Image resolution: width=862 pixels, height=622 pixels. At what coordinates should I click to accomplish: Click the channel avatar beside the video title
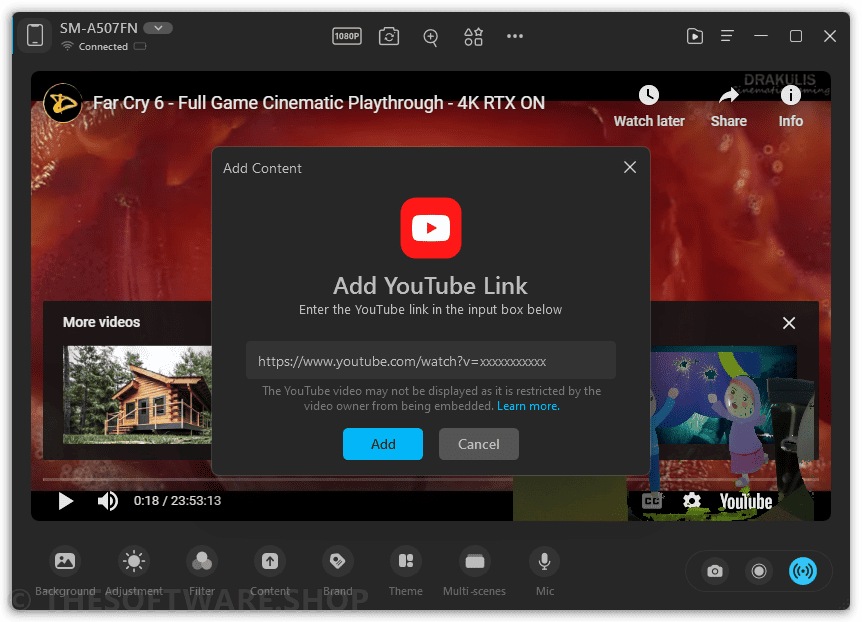[63, 103]
